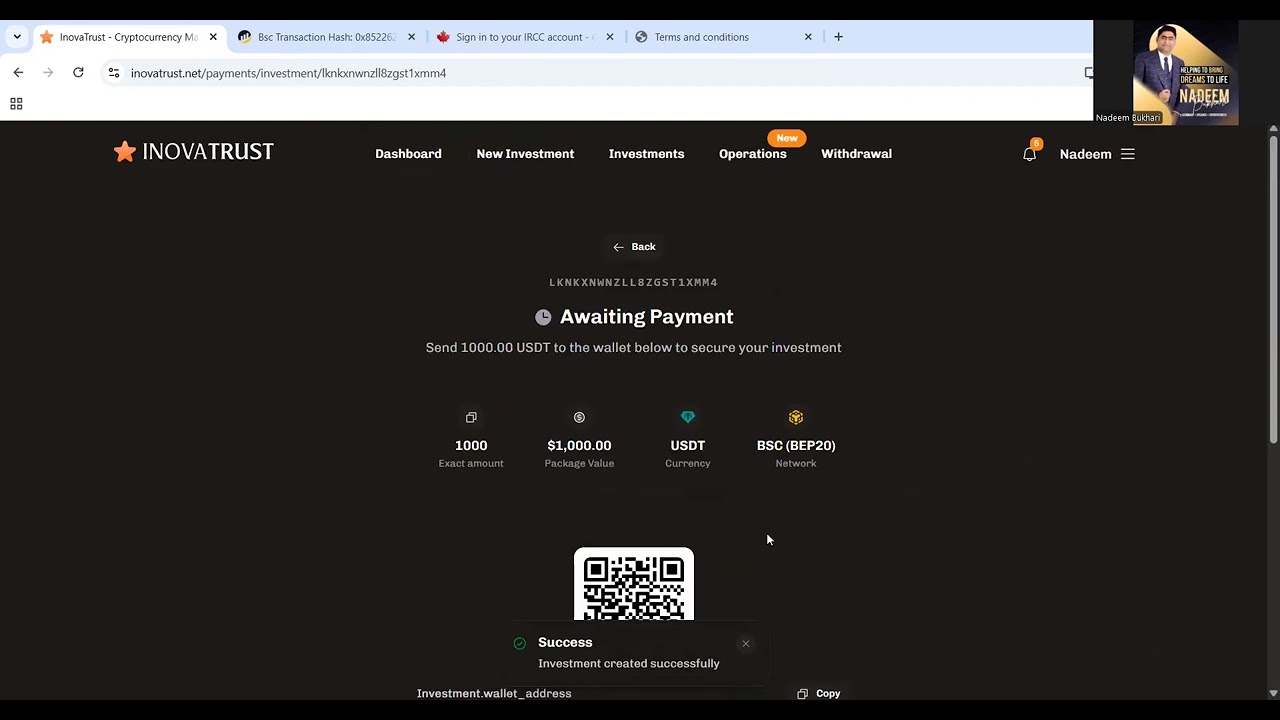This screenshot has width=1280, height=720.
Task: Go to Dashboard
Action: tap(408, 154)
